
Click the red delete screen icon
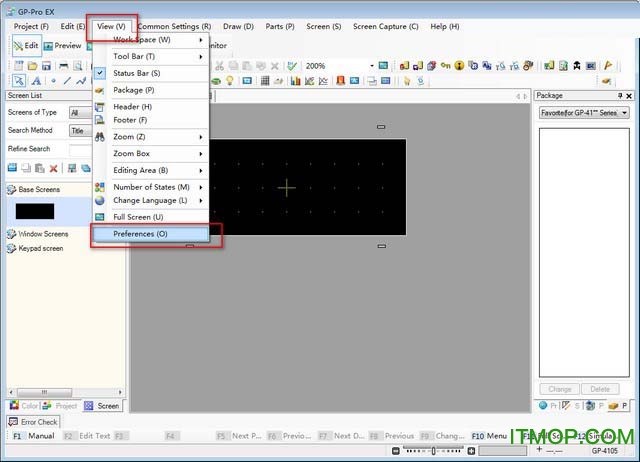click(x=56, y=168)
